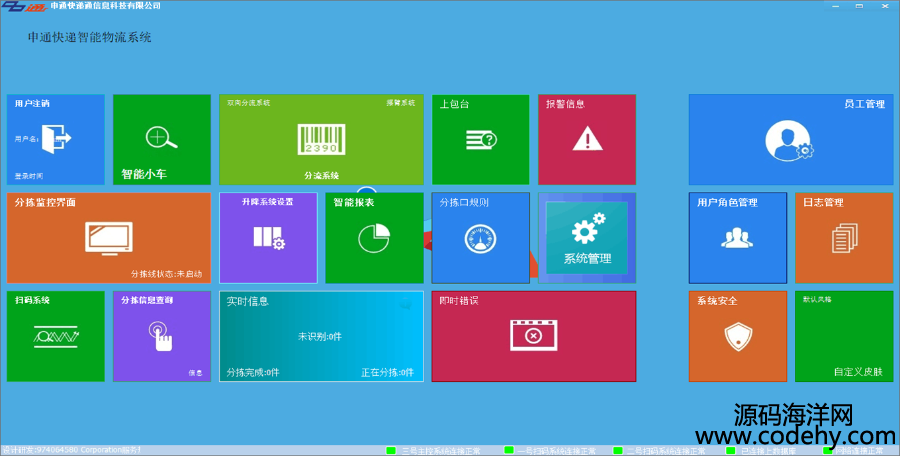The image size is (900, 456).
Task: Open the 报警信息 warning triangle tile
Action: point(587,140)
